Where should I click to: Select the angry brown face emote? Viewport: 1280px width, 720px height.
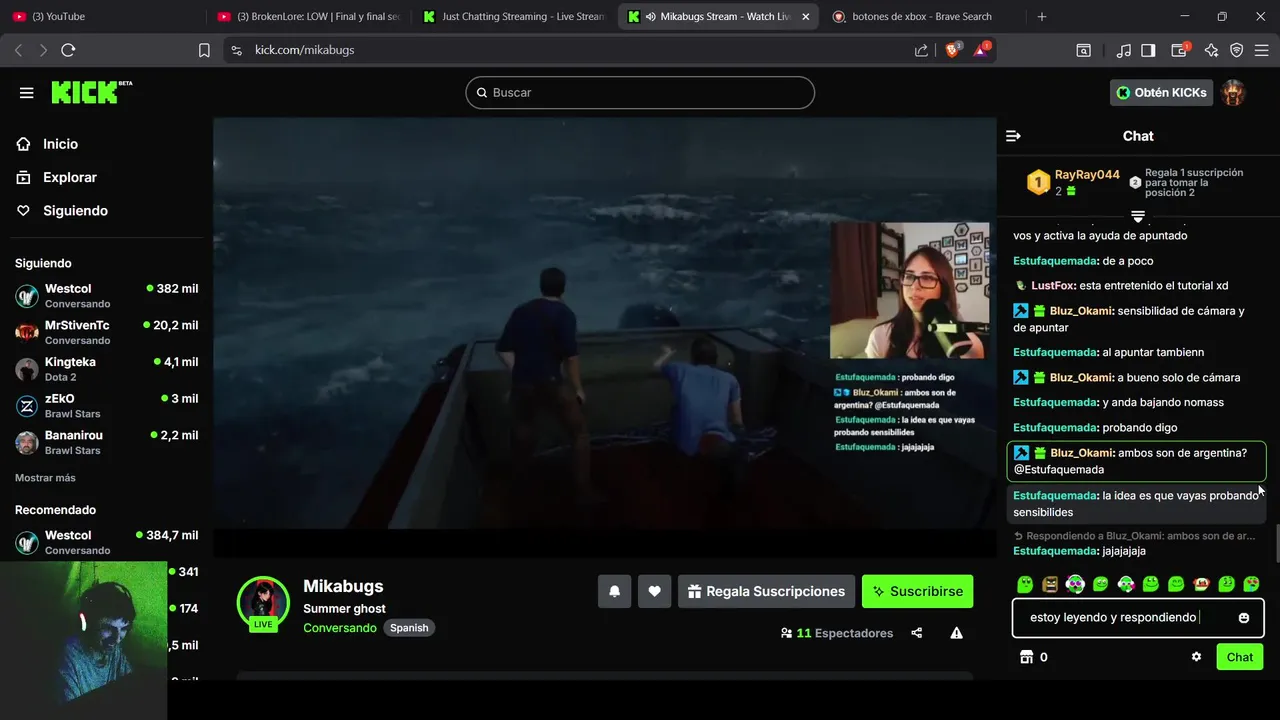coord(1050,584)
